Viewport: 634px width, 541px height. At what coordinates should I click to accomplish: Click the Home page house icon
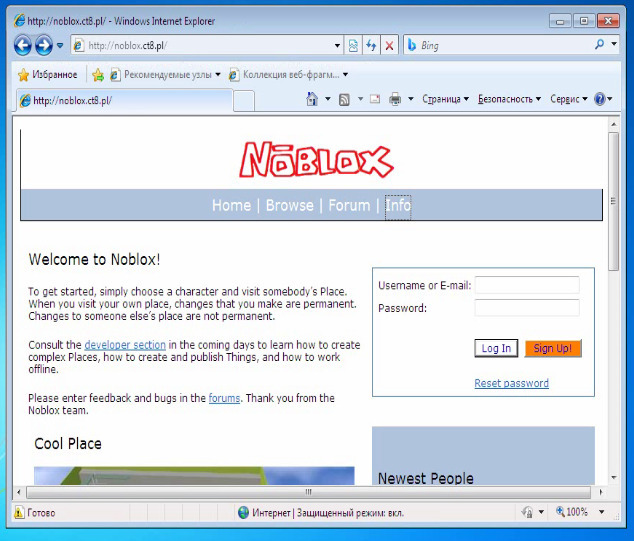312,99
